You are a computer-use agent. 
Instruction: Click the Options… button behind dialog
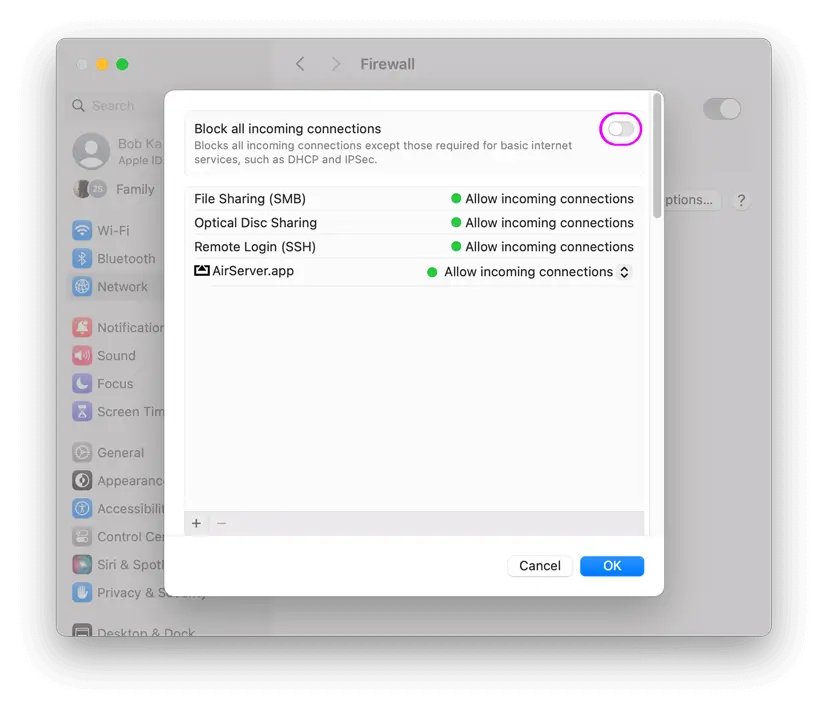click(692, 200)
